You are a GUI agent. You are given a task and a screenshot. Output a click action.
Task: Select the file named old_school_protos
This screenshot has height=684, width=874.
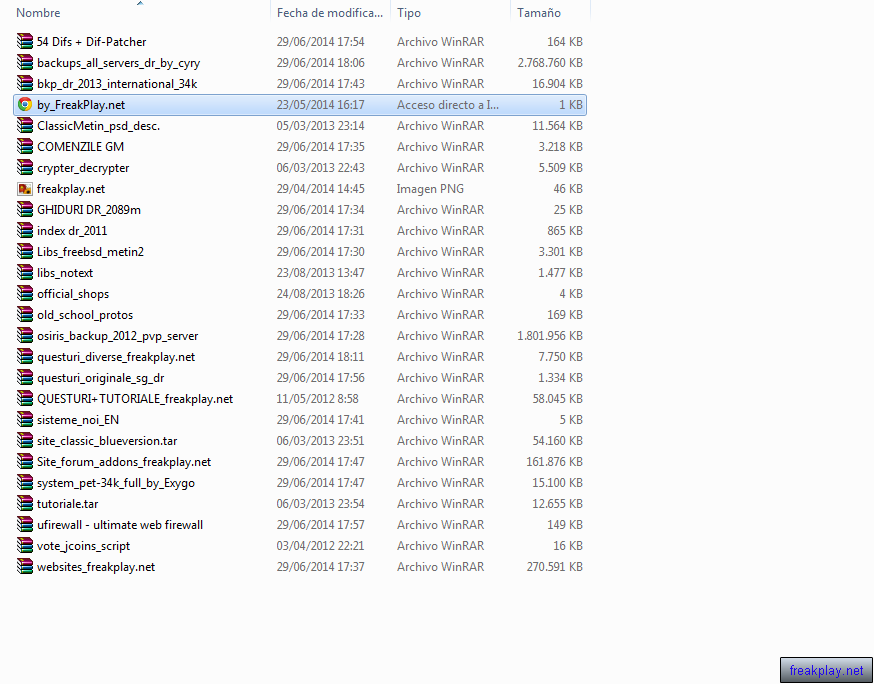[85, 315]
